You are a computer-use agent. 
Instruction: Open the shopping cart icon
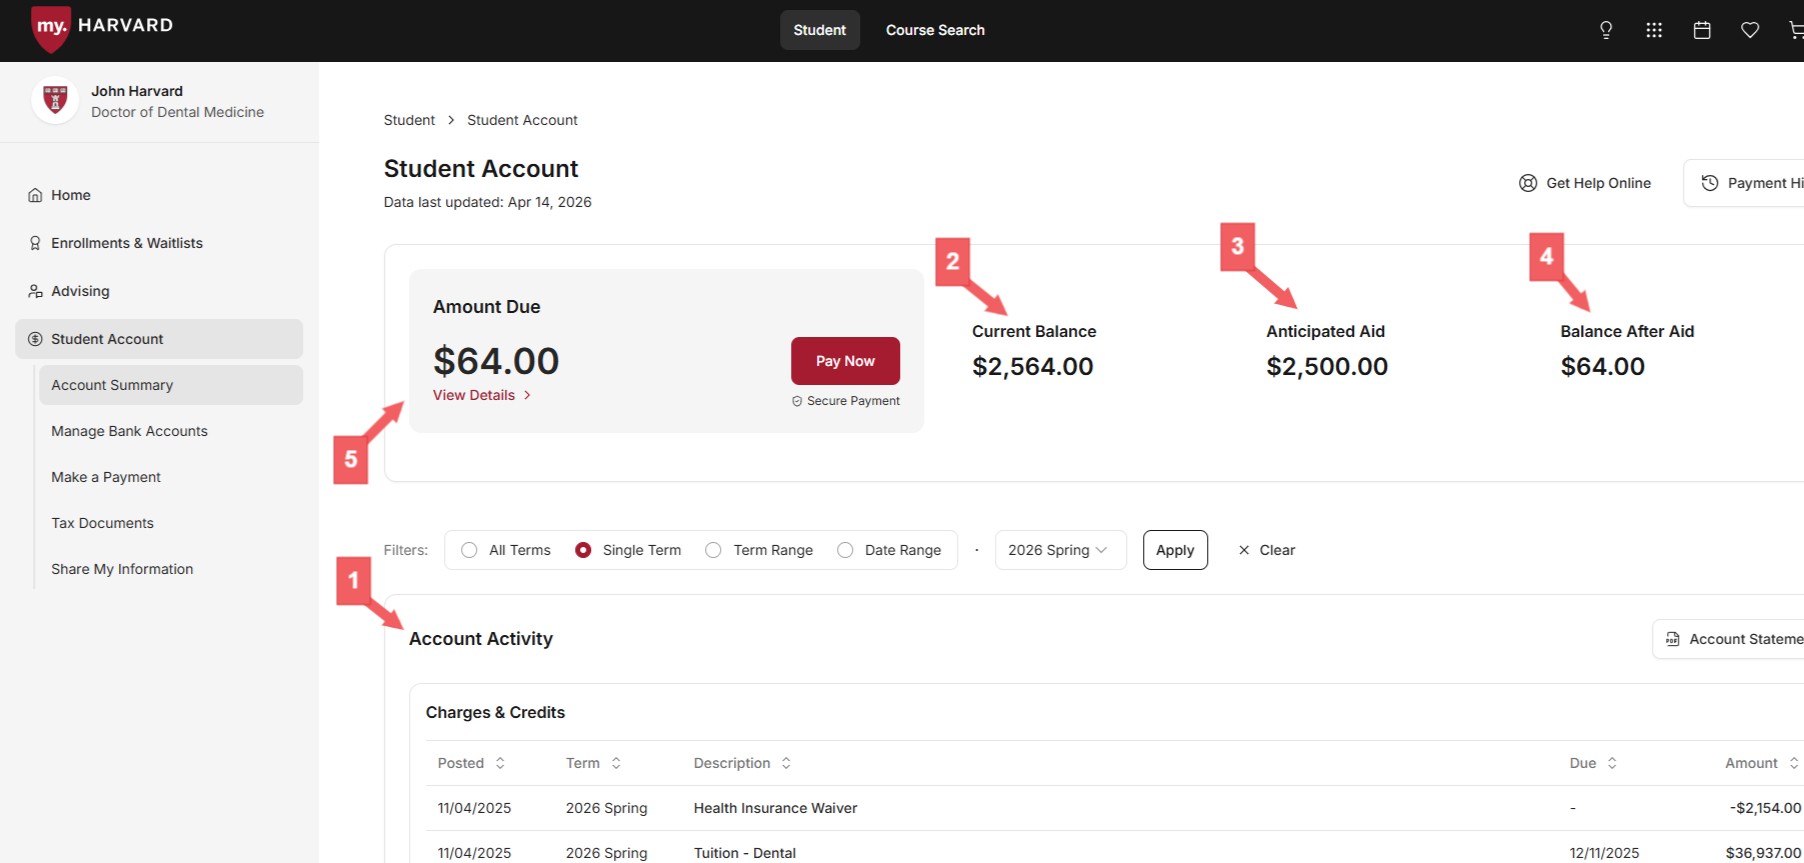click(1796, 30)
